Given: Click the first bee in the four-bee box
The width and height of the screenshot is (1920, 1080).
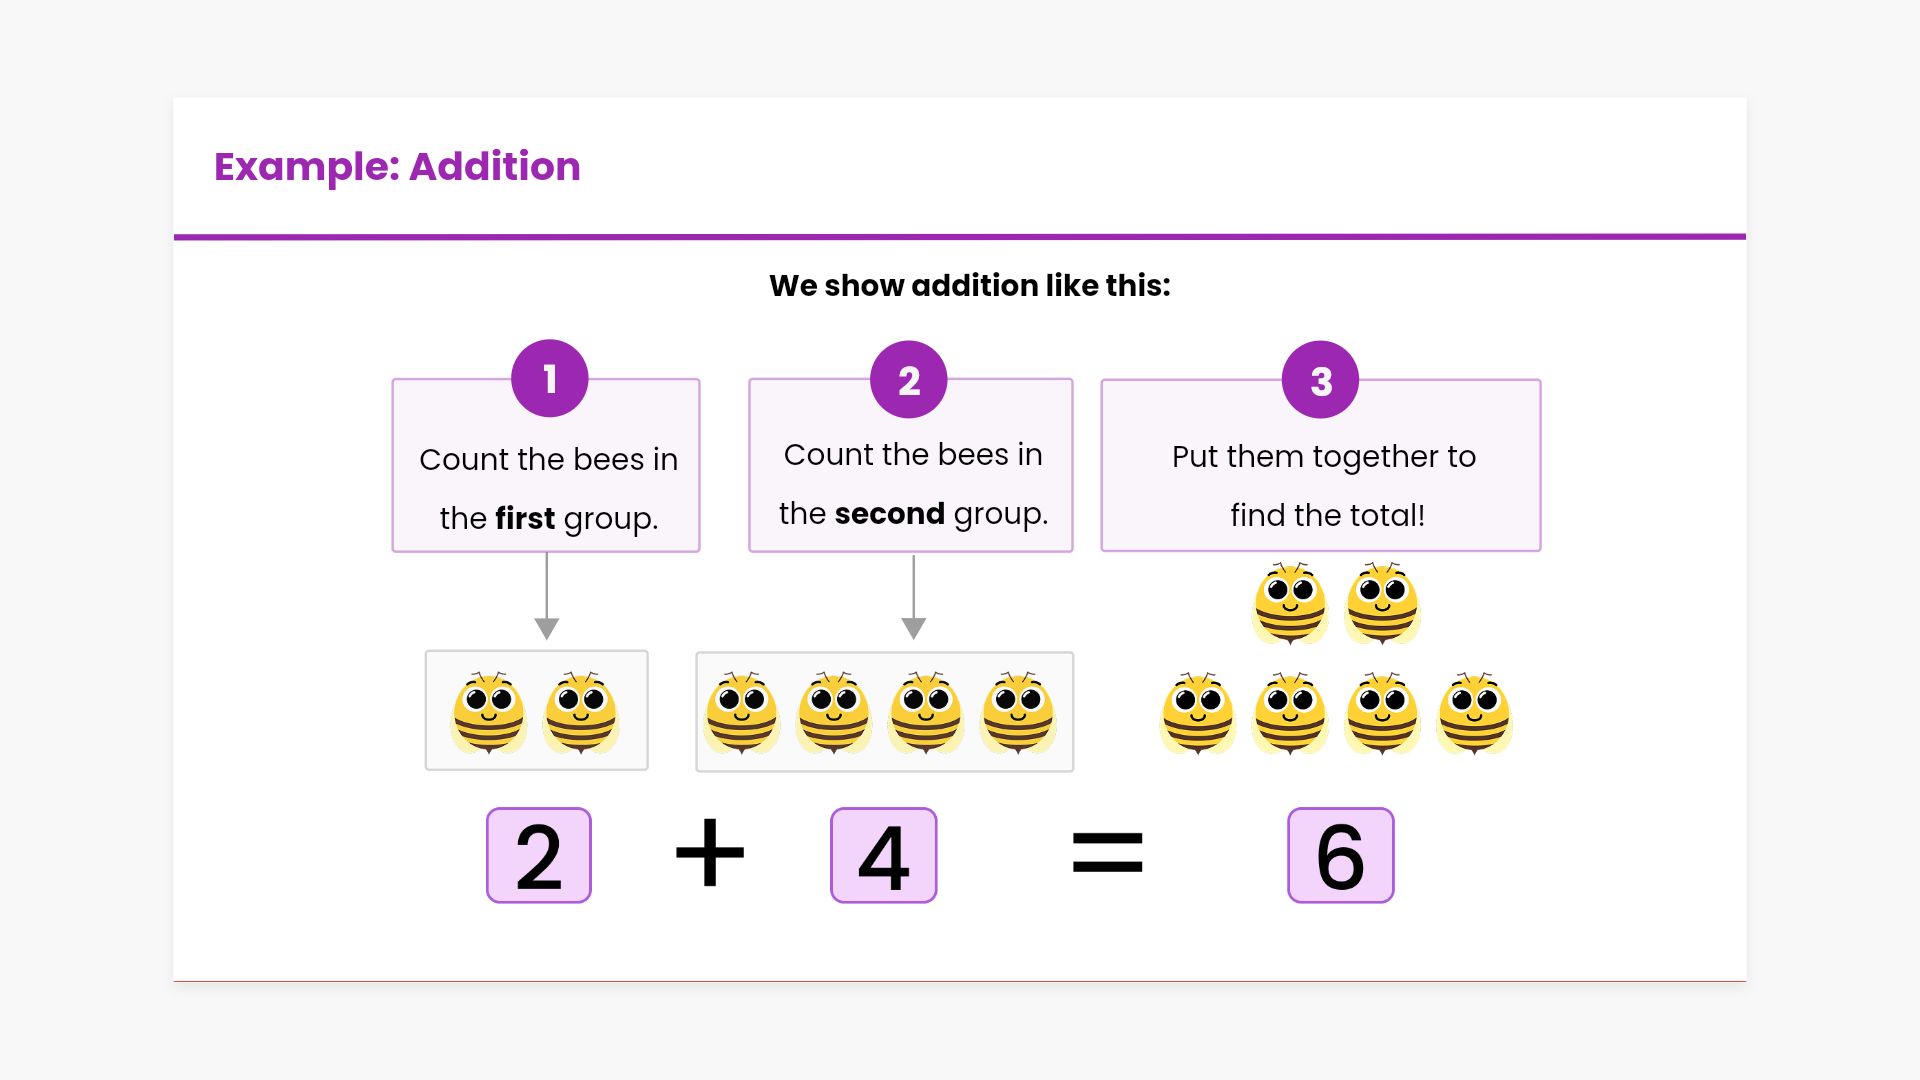Looking at the screenshot, I should tap(742, 712).
